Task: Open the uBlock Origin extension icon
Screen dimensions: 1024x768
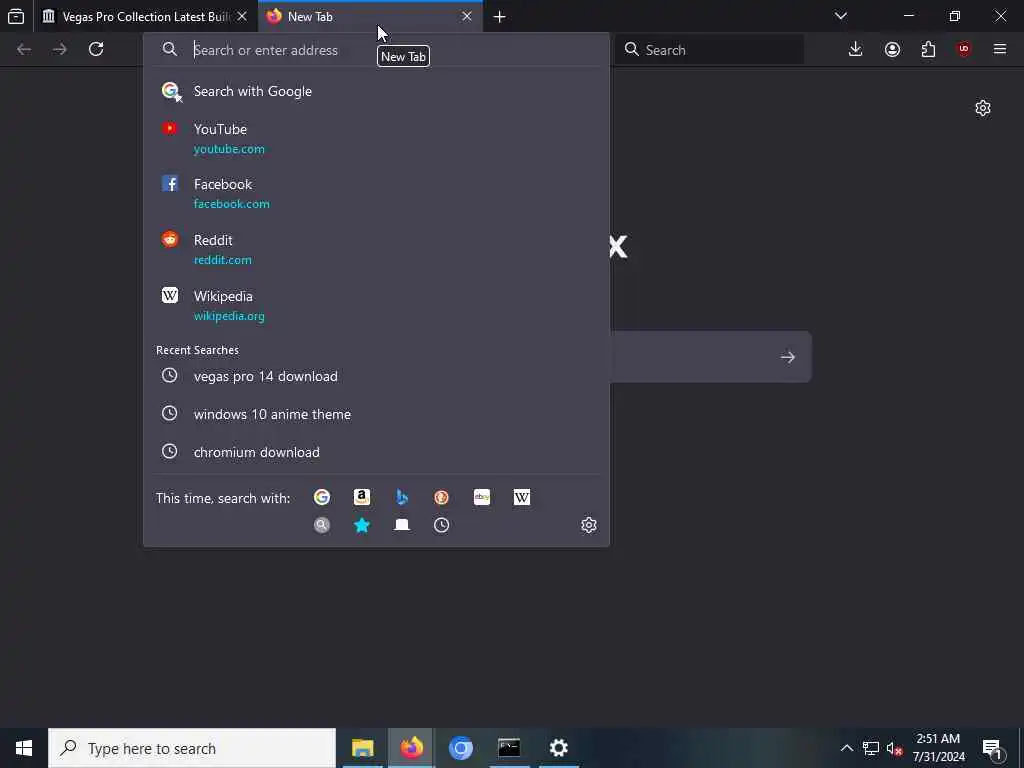Action: pyautogui.click(x=964, y=50)
